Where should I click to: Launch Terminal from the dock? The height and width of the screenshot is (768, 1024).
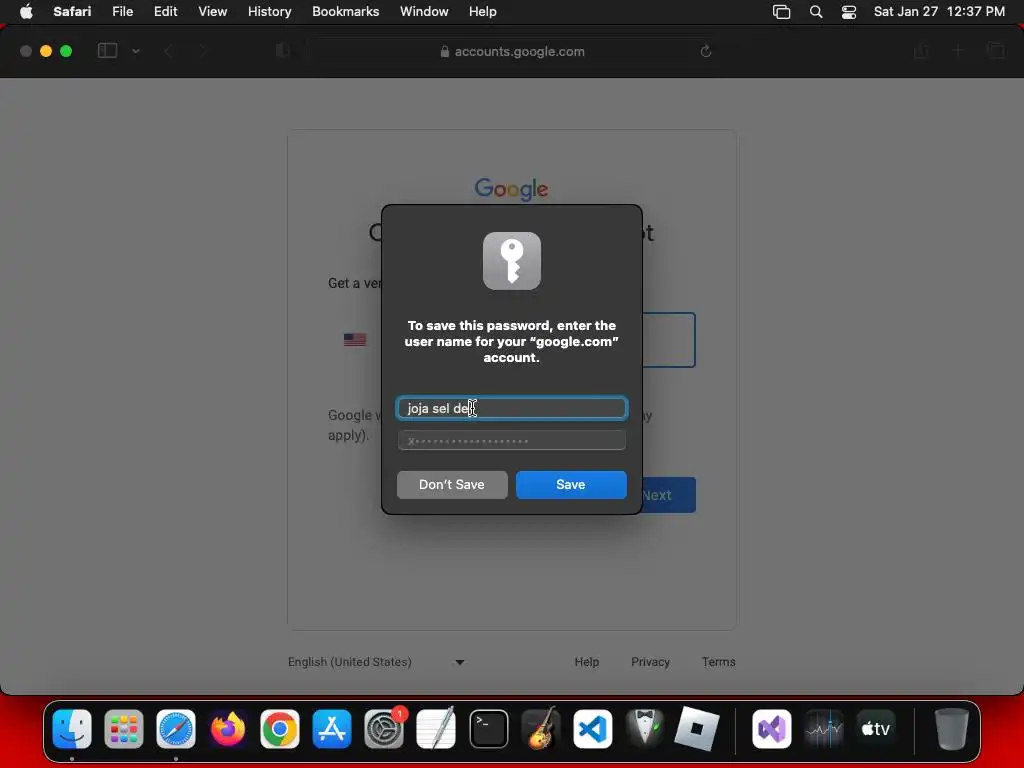(488, 728)
